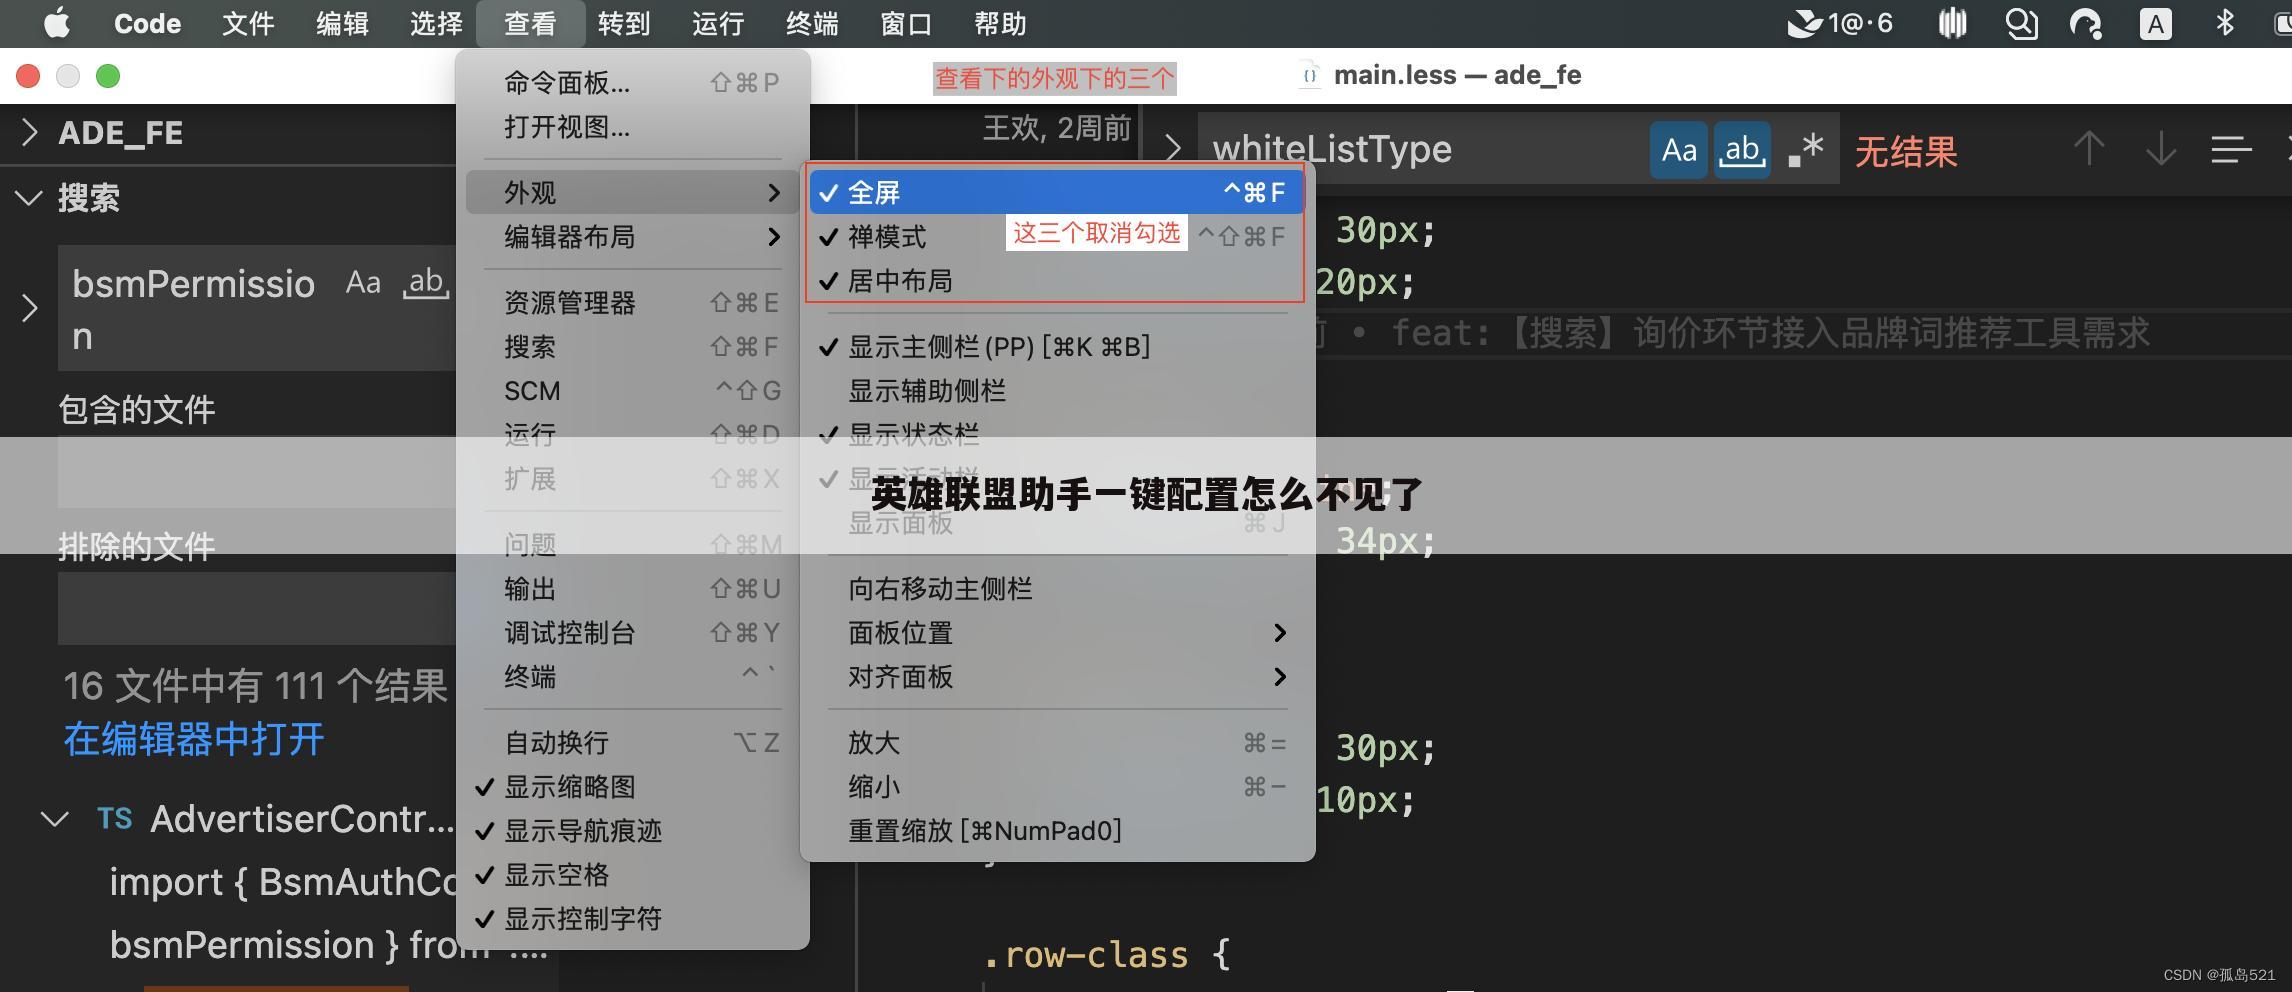Image resolution: width=2292 pixels, height=992 pixels.
Task: Select import { BsmAuthCo result line
Action: click(284, 882)
